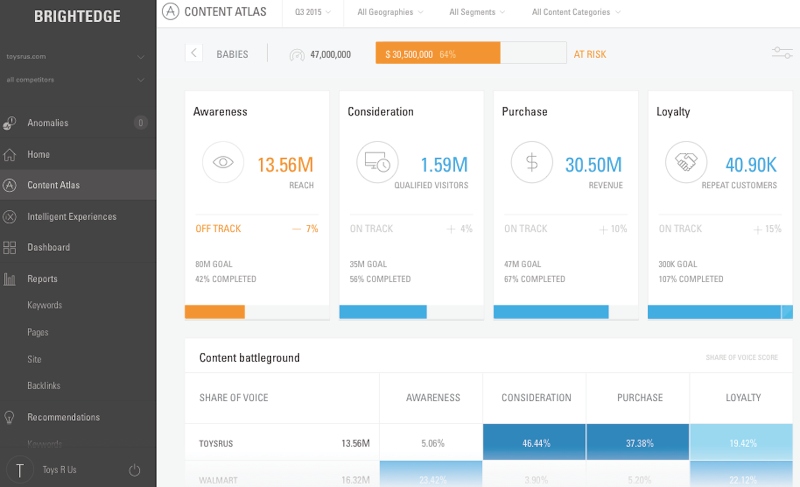Click the Dashboard grid icon
The height and width of the screenshot is (487, 800).
[10, 248]
